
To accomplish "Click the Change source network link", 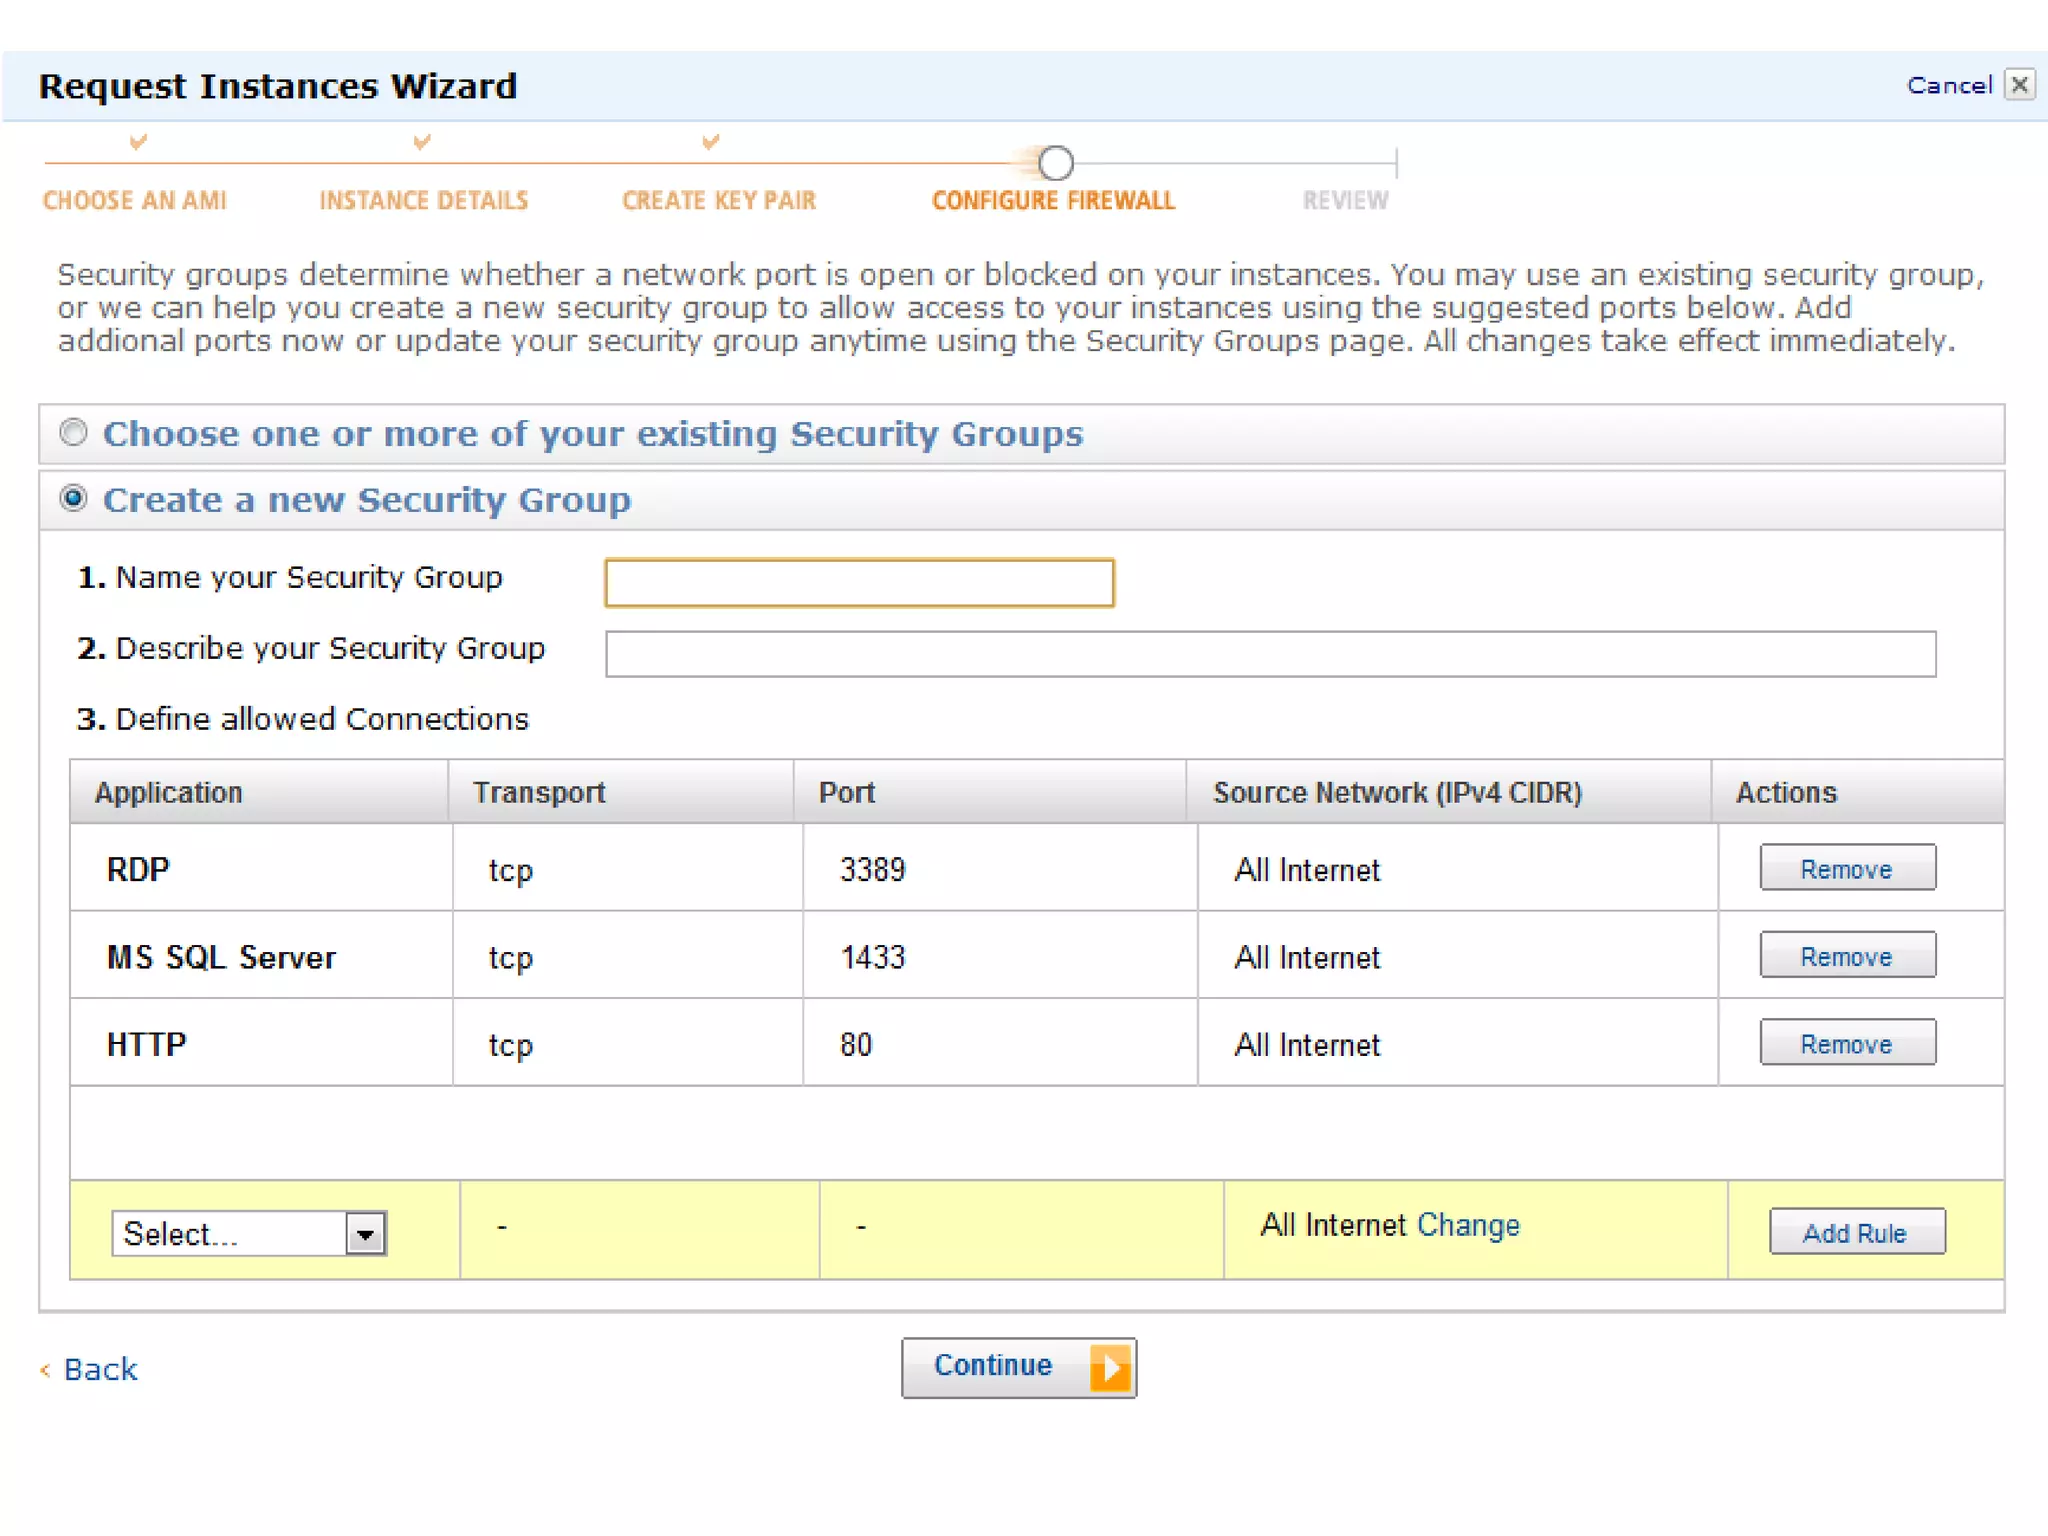I will pyautogui.click(x=1468, y=1225).
